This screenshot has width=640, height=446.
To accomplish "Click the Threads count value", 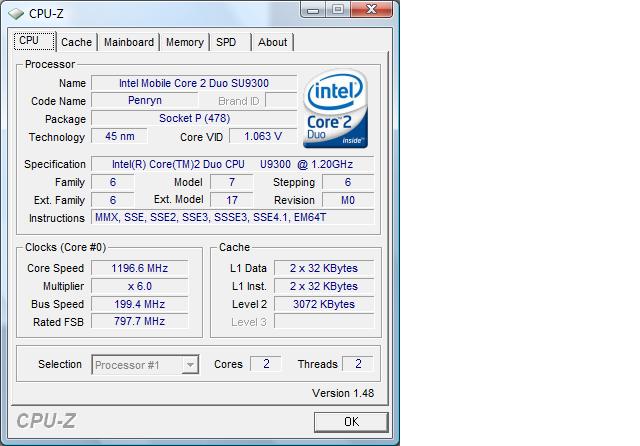I will point(358,364).
